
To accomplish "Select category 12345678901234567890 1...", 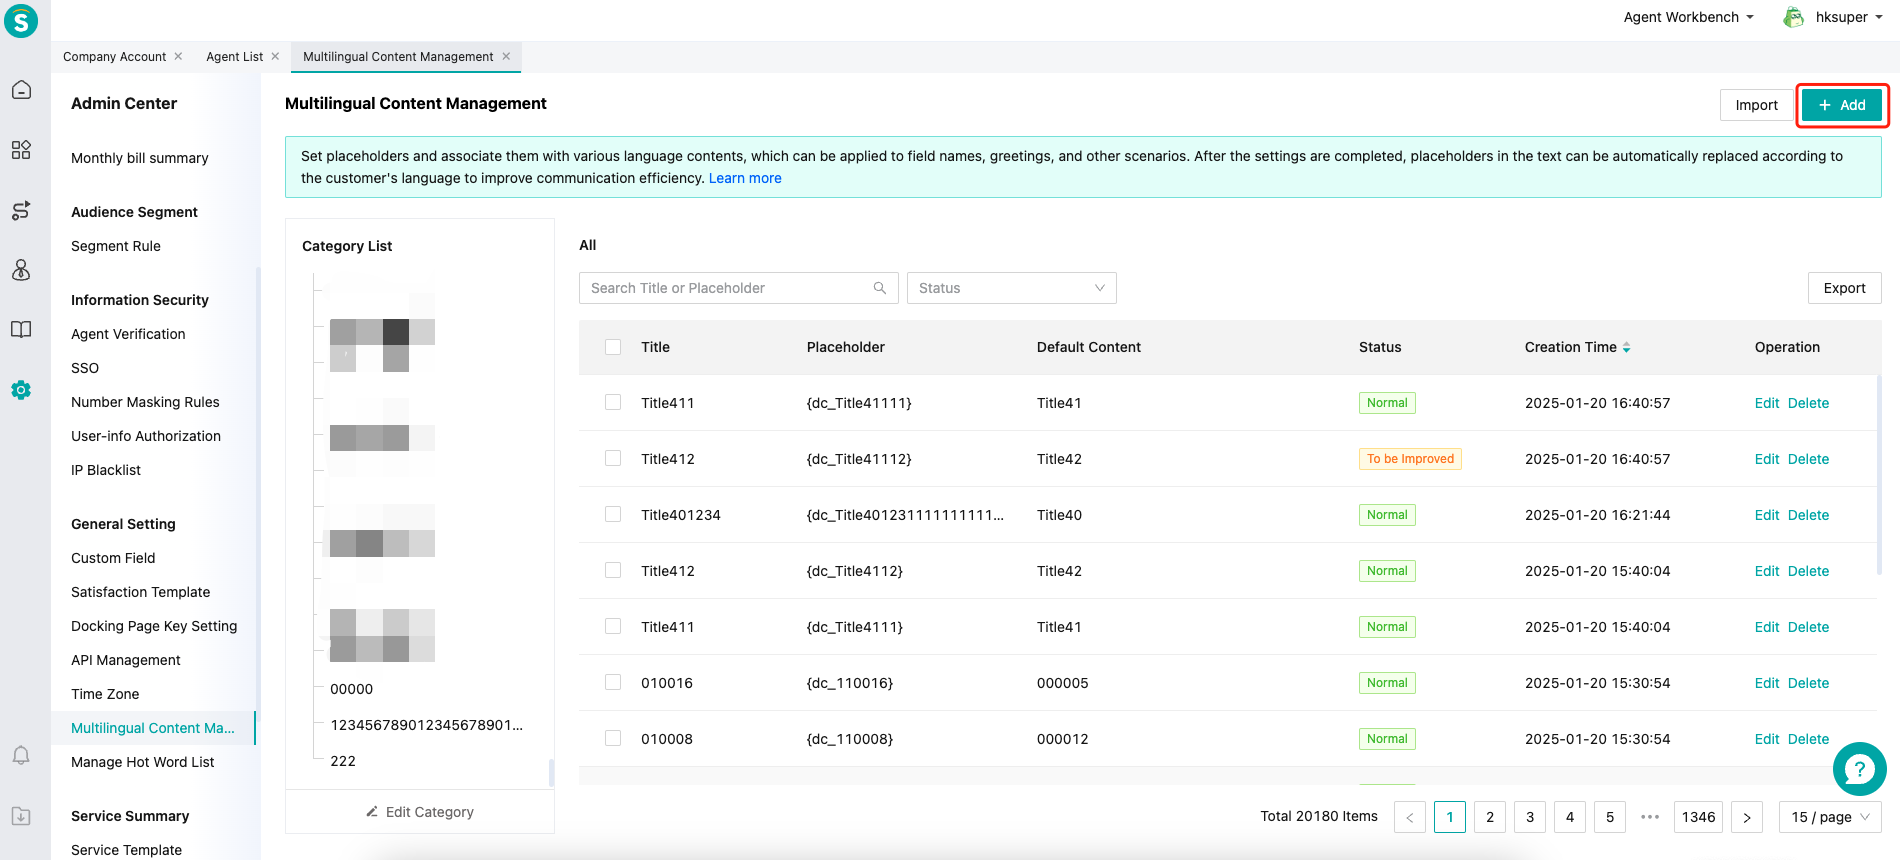I will [427, 725].
